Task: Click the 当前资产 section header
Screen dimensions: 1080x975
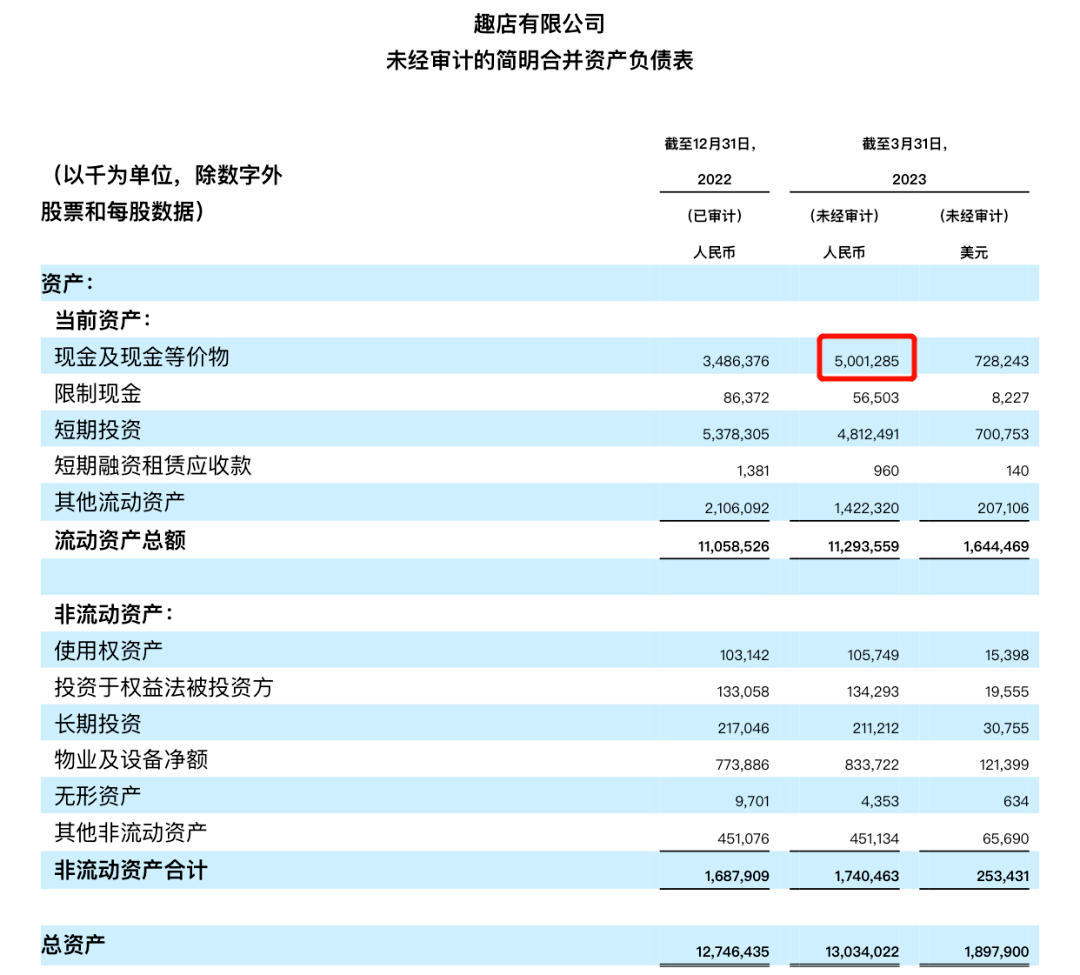Action: click(85, 320)
